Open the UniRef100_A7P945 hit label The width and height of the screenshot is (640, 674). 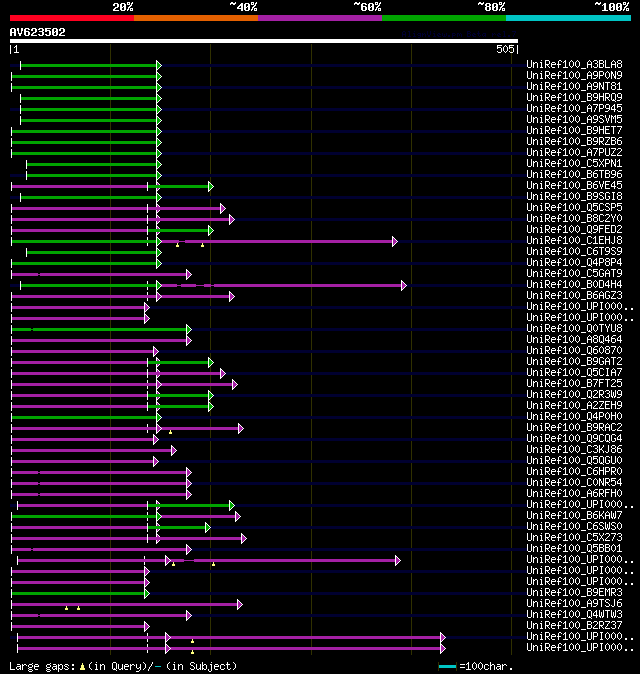(x=574, y=108)
